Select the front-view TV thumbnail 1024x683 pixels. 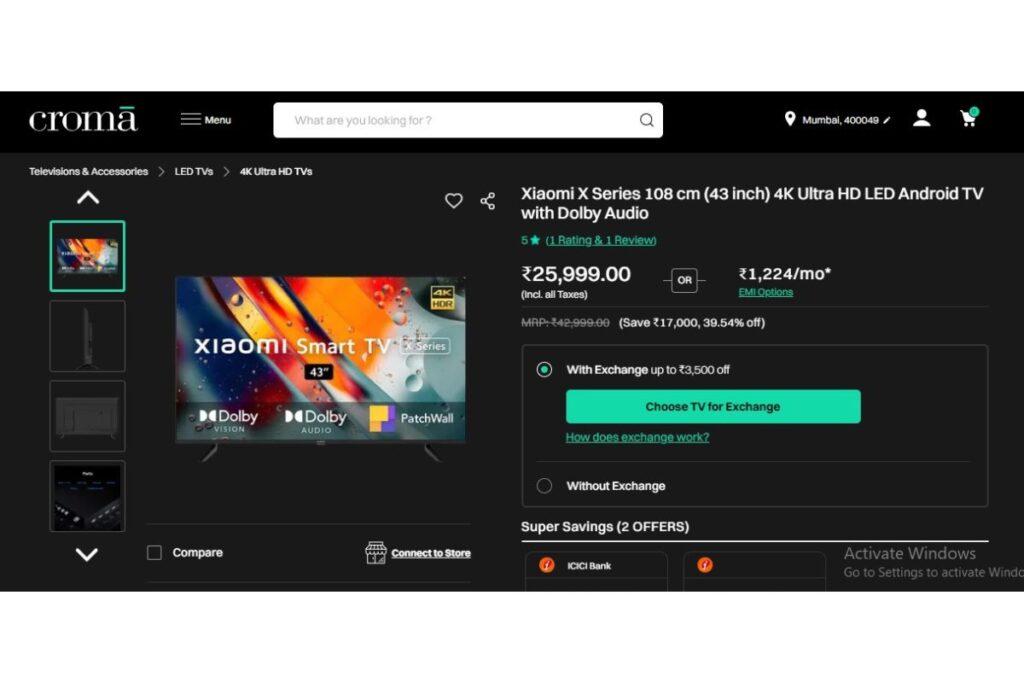88,256
